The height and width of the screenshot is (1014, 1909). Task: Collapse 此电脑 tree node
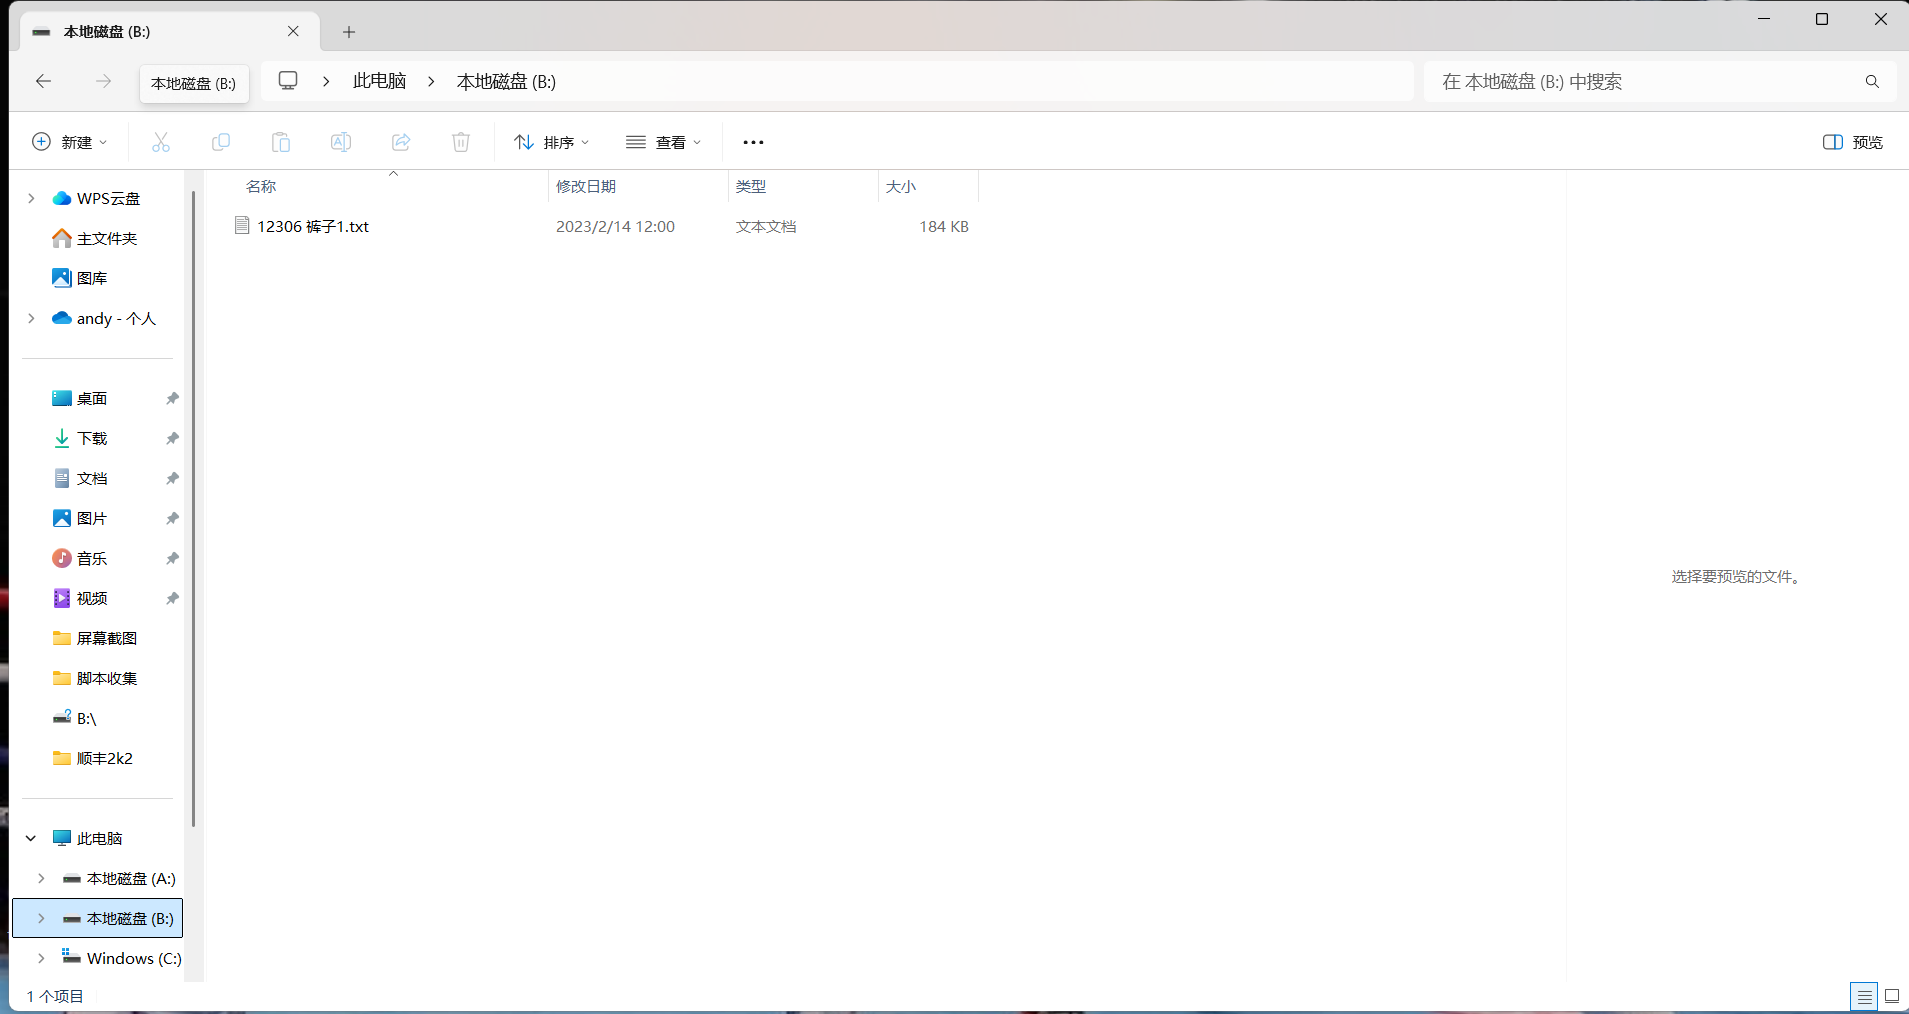(x=31, y=838)
